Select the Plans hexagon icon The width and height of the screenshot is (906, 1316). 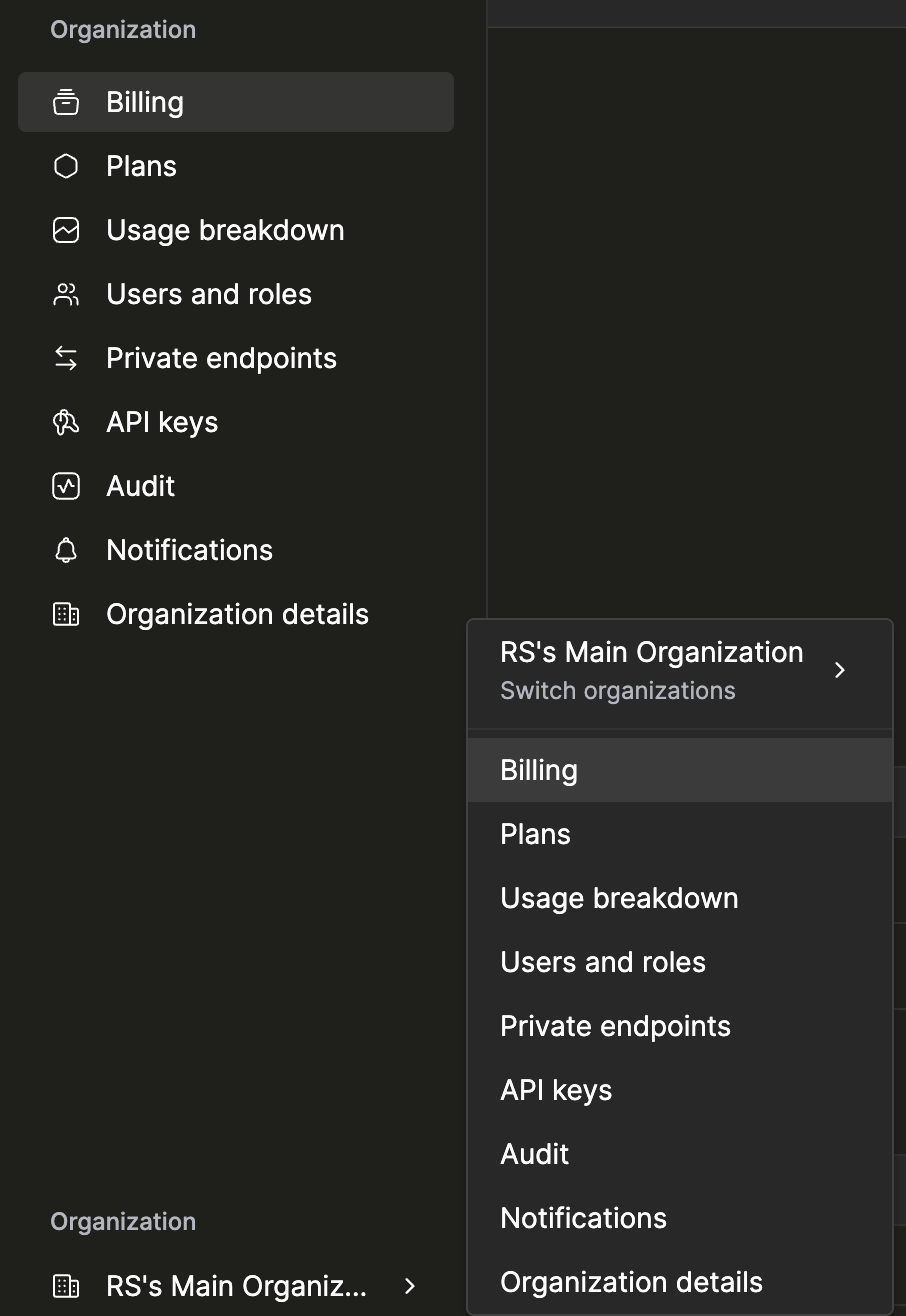pyautogui.click(x=65, y=166)
